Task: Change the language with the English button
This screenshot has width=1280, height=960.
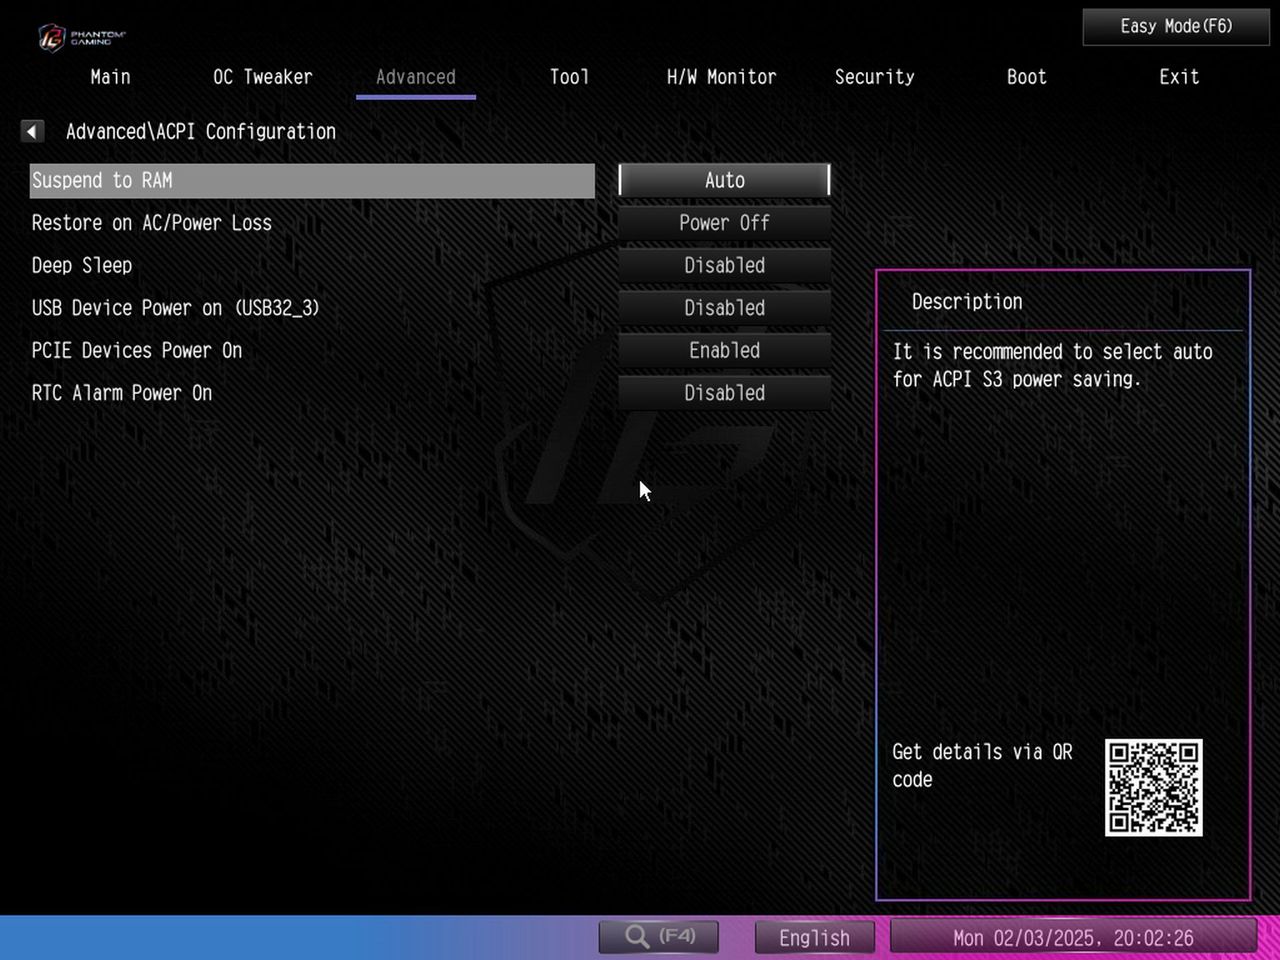Action: [814, 937]
